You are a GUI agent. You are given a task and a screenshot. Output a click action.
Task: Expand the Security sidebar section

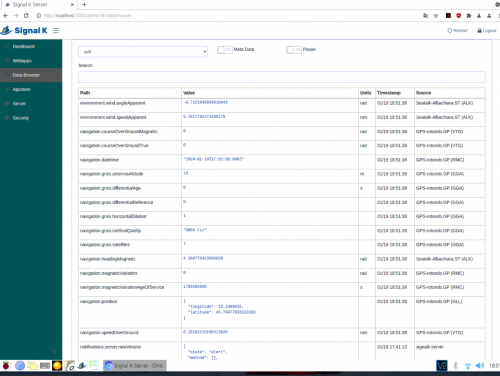click(31, 118)
